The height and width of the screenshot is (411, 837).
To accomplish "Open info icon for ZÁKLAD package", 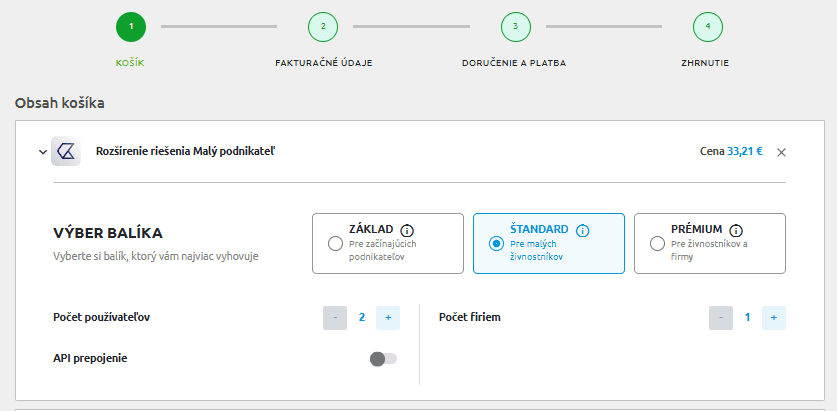I will tap(407, 230).
